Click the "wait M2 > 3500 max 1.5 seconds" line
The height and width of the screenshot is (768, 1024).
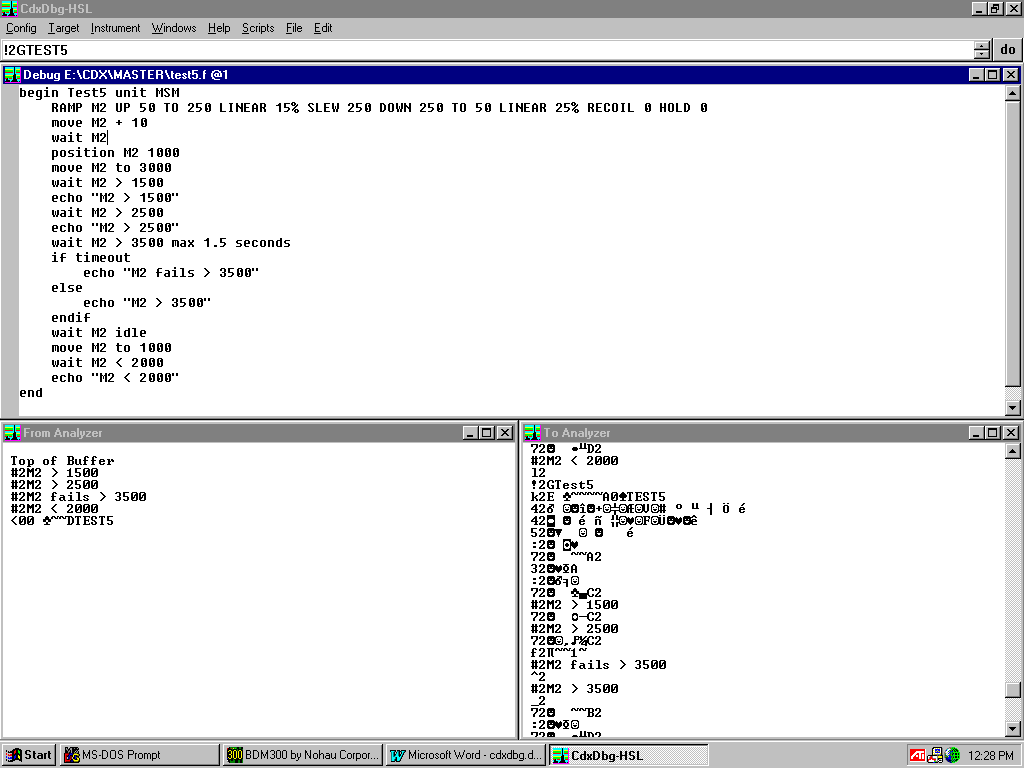click(171, 243)
